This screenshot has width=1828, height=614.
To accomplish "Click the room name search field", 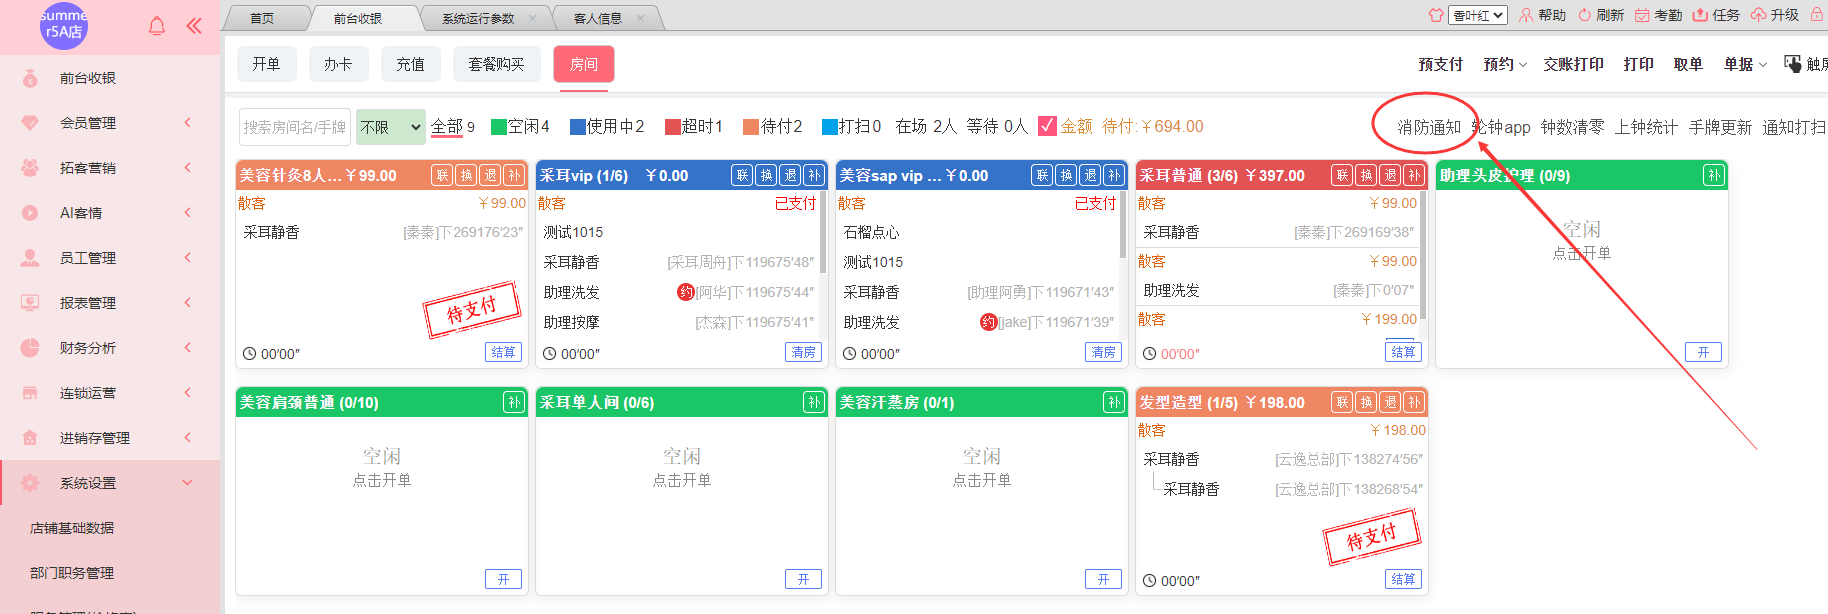I will (x=294, y=127).
